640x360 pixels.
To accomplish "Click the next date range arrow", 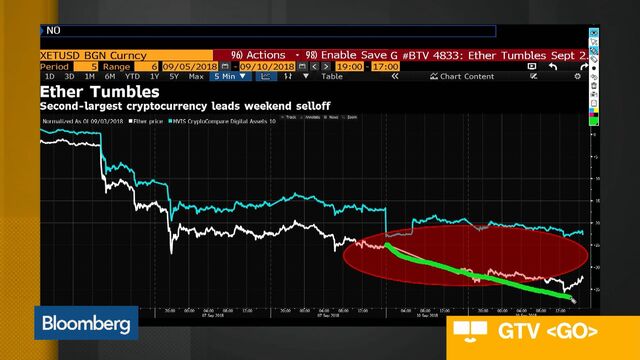I will (325, 67).
